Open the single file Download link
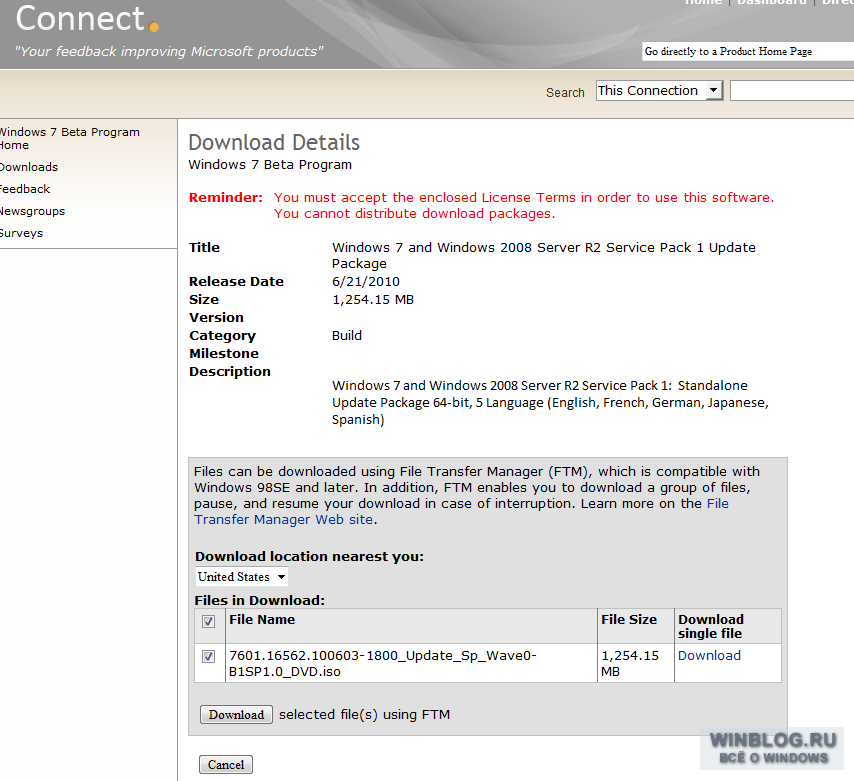The width and height of the screenshot is (854, 781). [709, 656]
